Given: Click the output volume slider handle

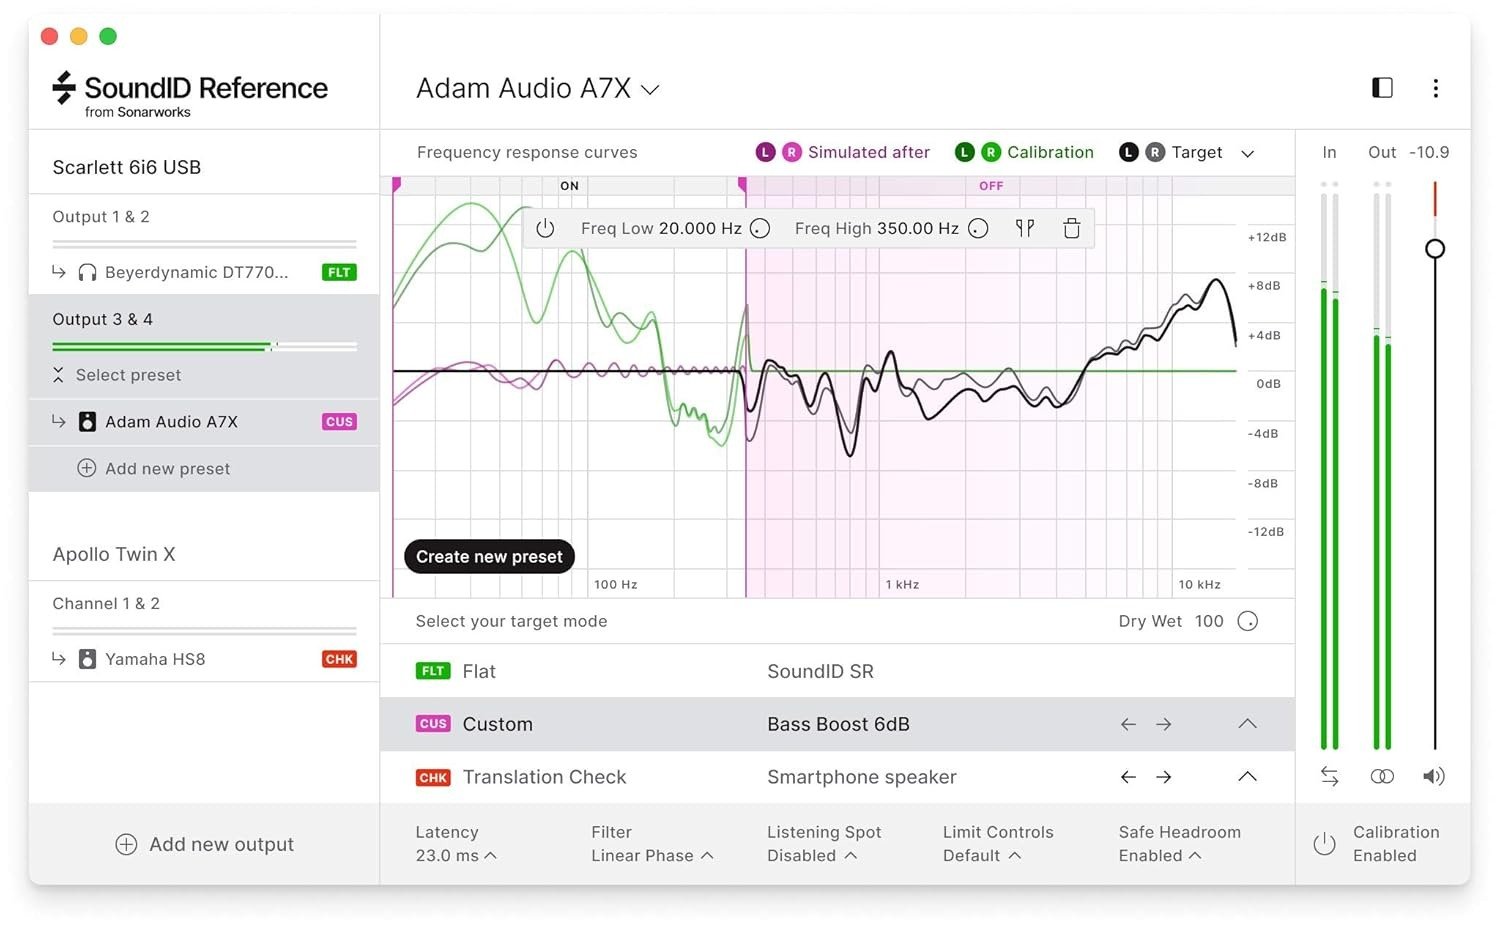Looking at the screenshot, I should [x=1435, y=248].
